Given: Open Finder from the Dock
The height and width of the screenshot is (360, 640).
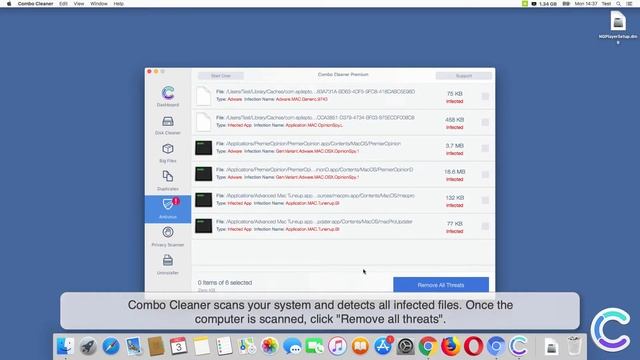Looking at the screenshot, I should [65, 346].
